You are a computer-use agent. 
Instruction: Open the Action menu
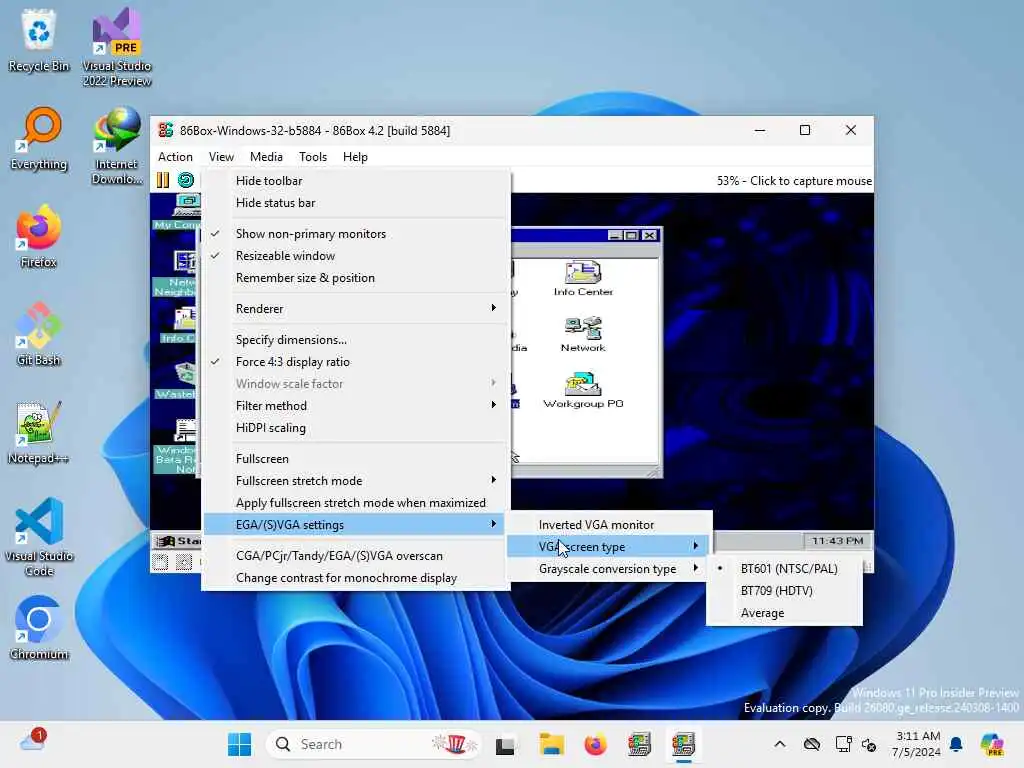(175, 157)
